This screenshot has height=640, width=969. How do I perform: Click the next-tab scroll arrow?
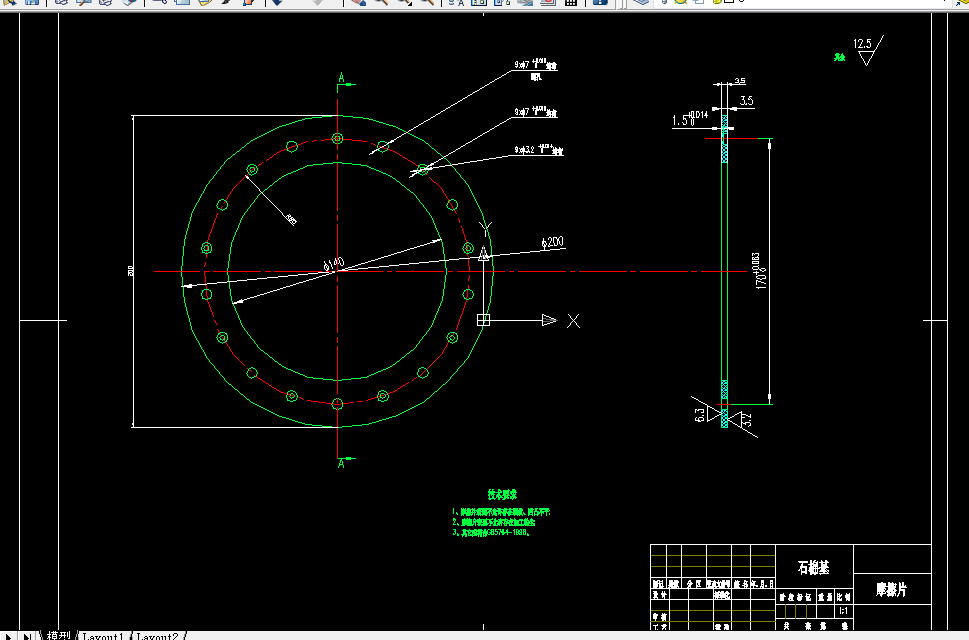[x=9, y=636]
